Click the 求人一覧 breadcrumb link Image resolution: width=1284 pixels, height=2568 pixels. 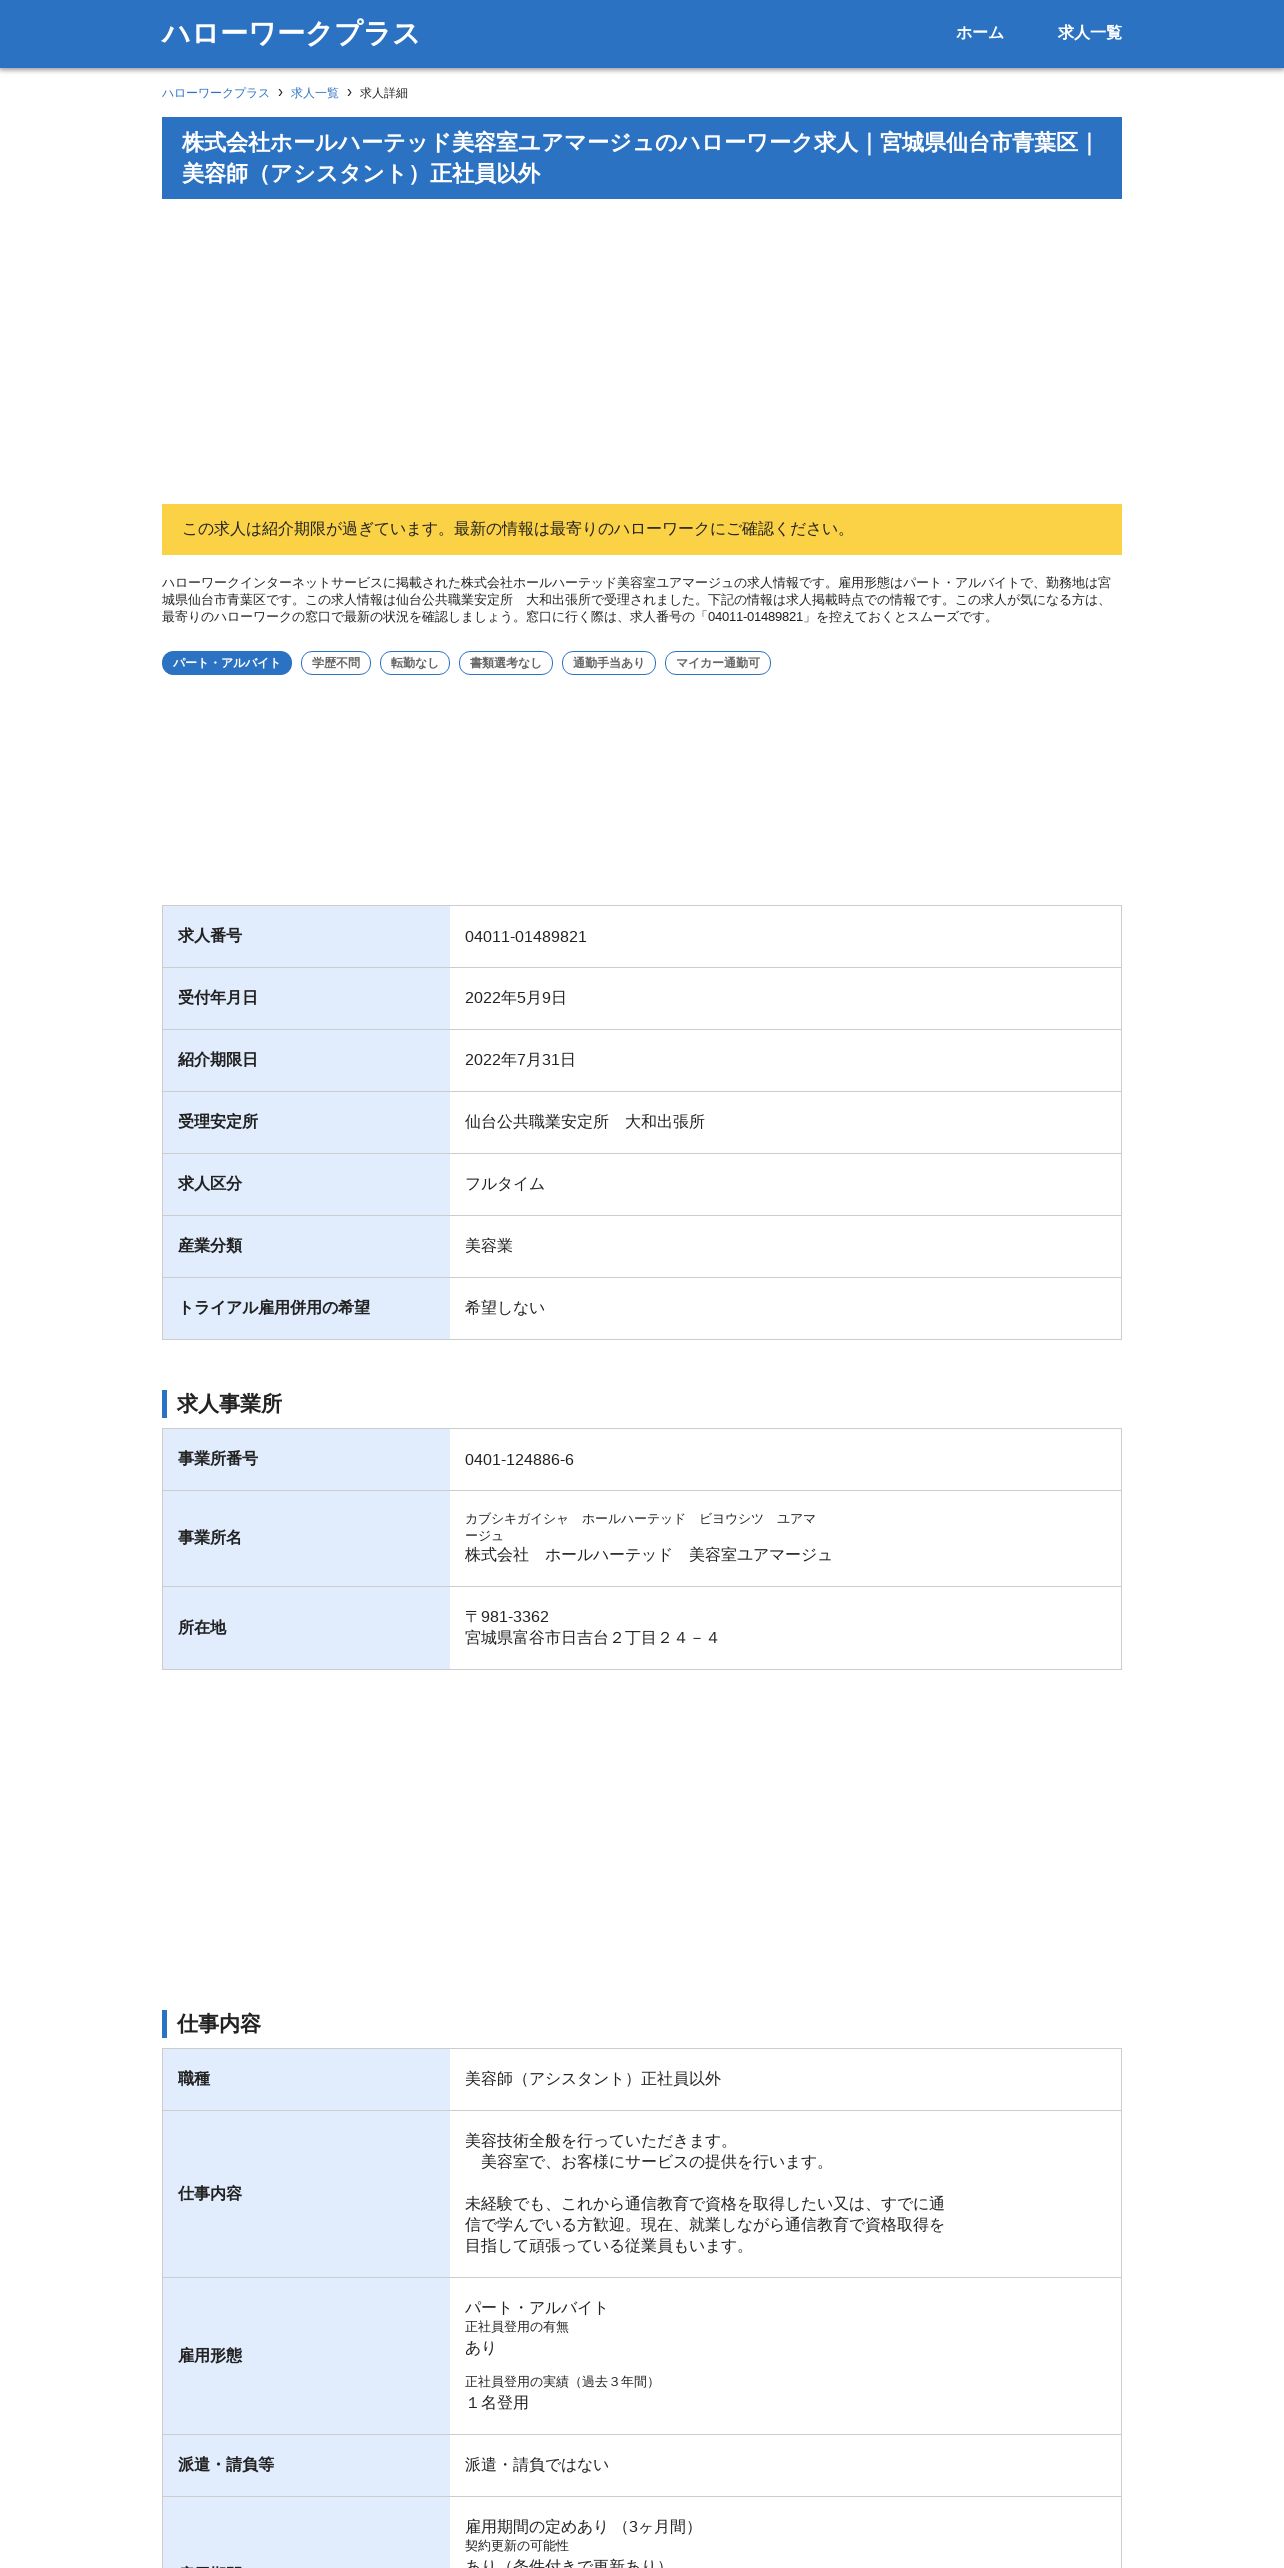(315, 93)
